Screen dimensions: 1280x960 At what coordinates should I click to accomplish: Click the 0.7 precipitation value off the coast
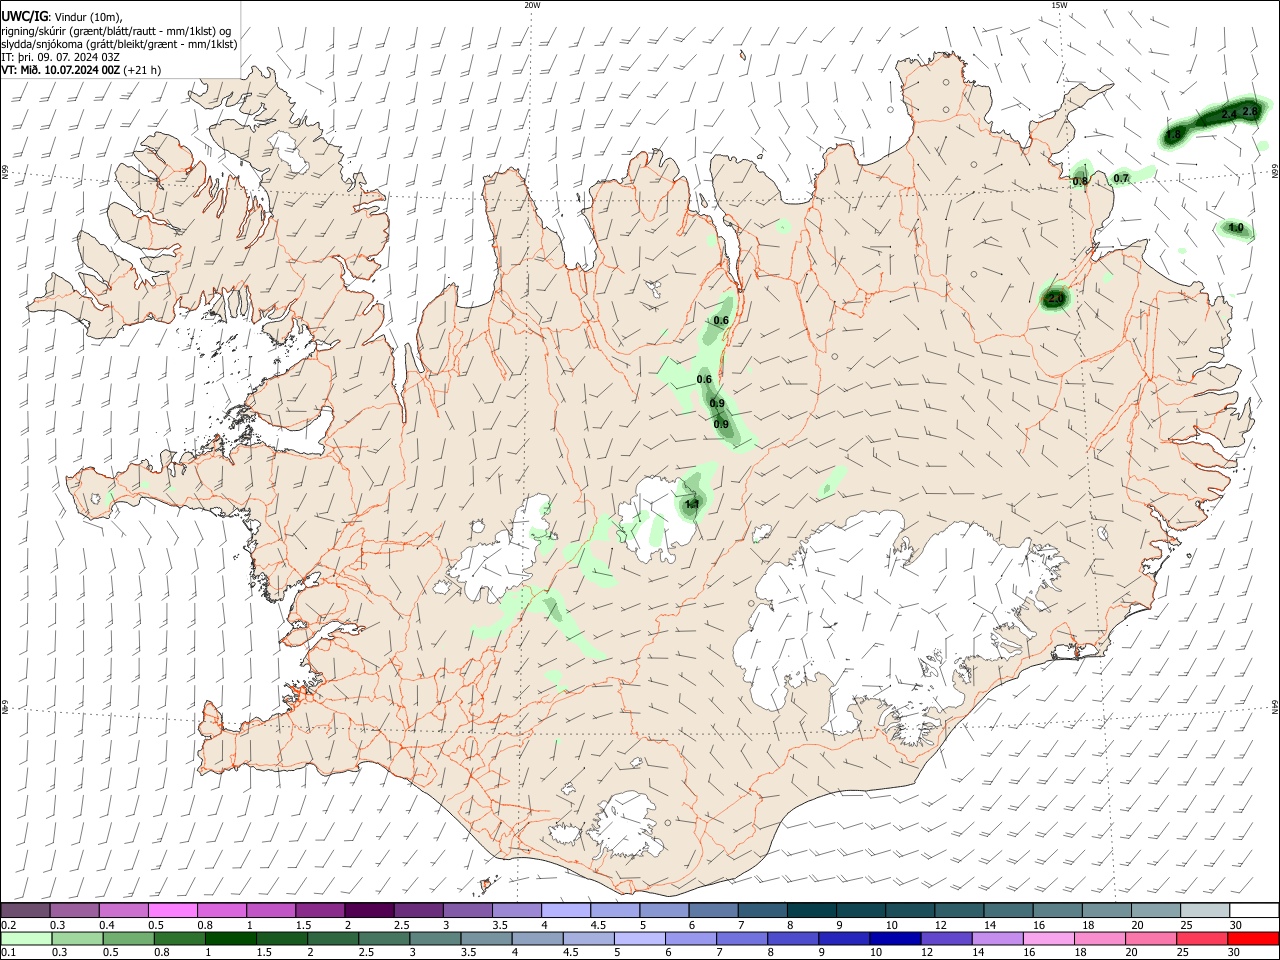(x=1121, y=178)
